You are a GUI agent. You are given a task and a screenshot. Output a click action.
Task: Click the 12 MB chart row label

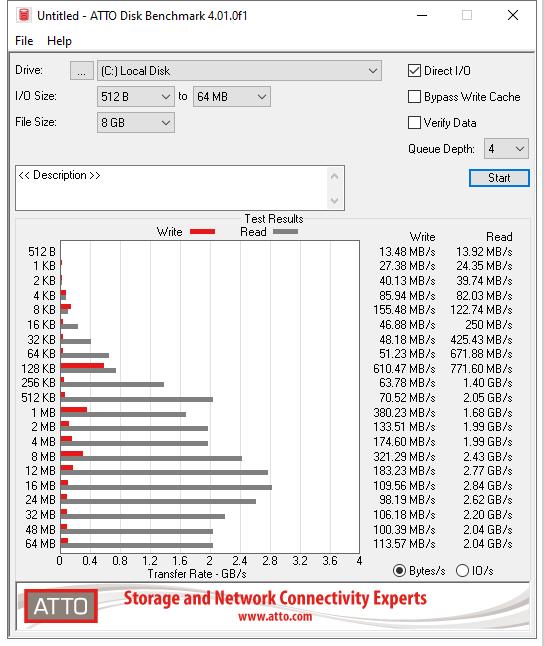40,471
